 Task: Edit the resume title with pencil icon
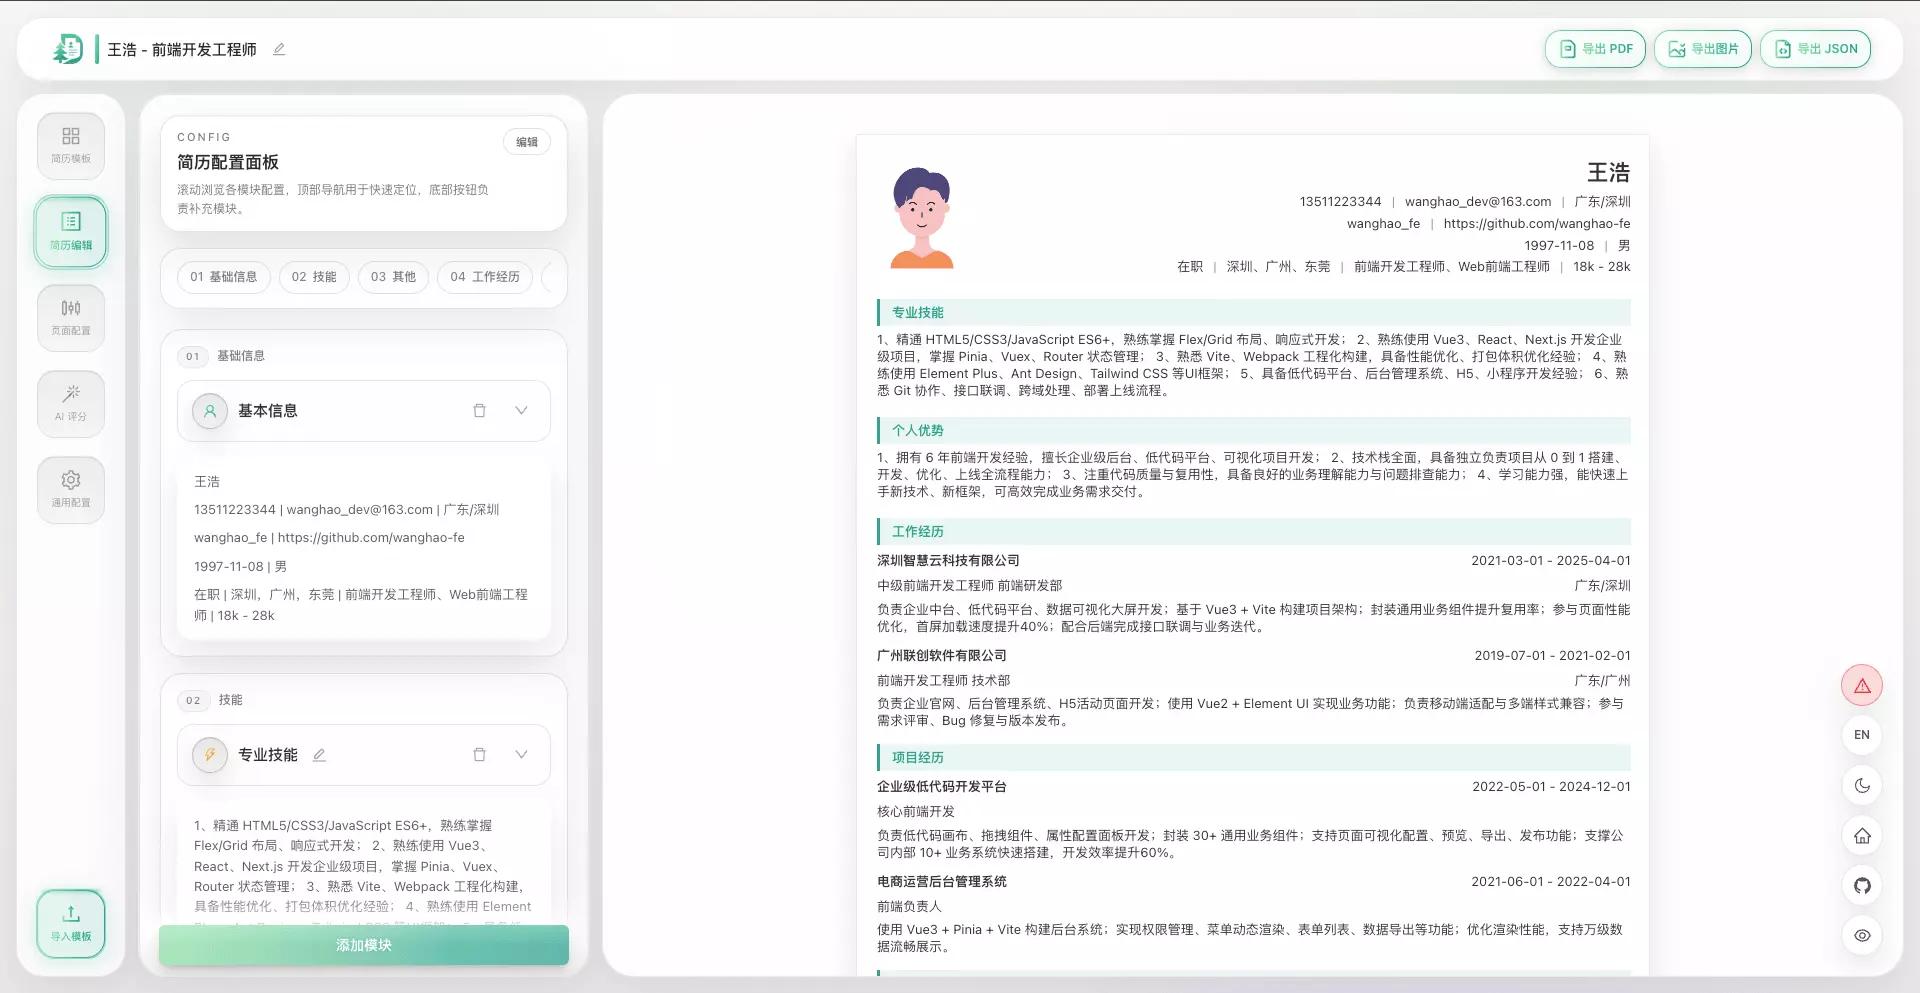(279, 49)
